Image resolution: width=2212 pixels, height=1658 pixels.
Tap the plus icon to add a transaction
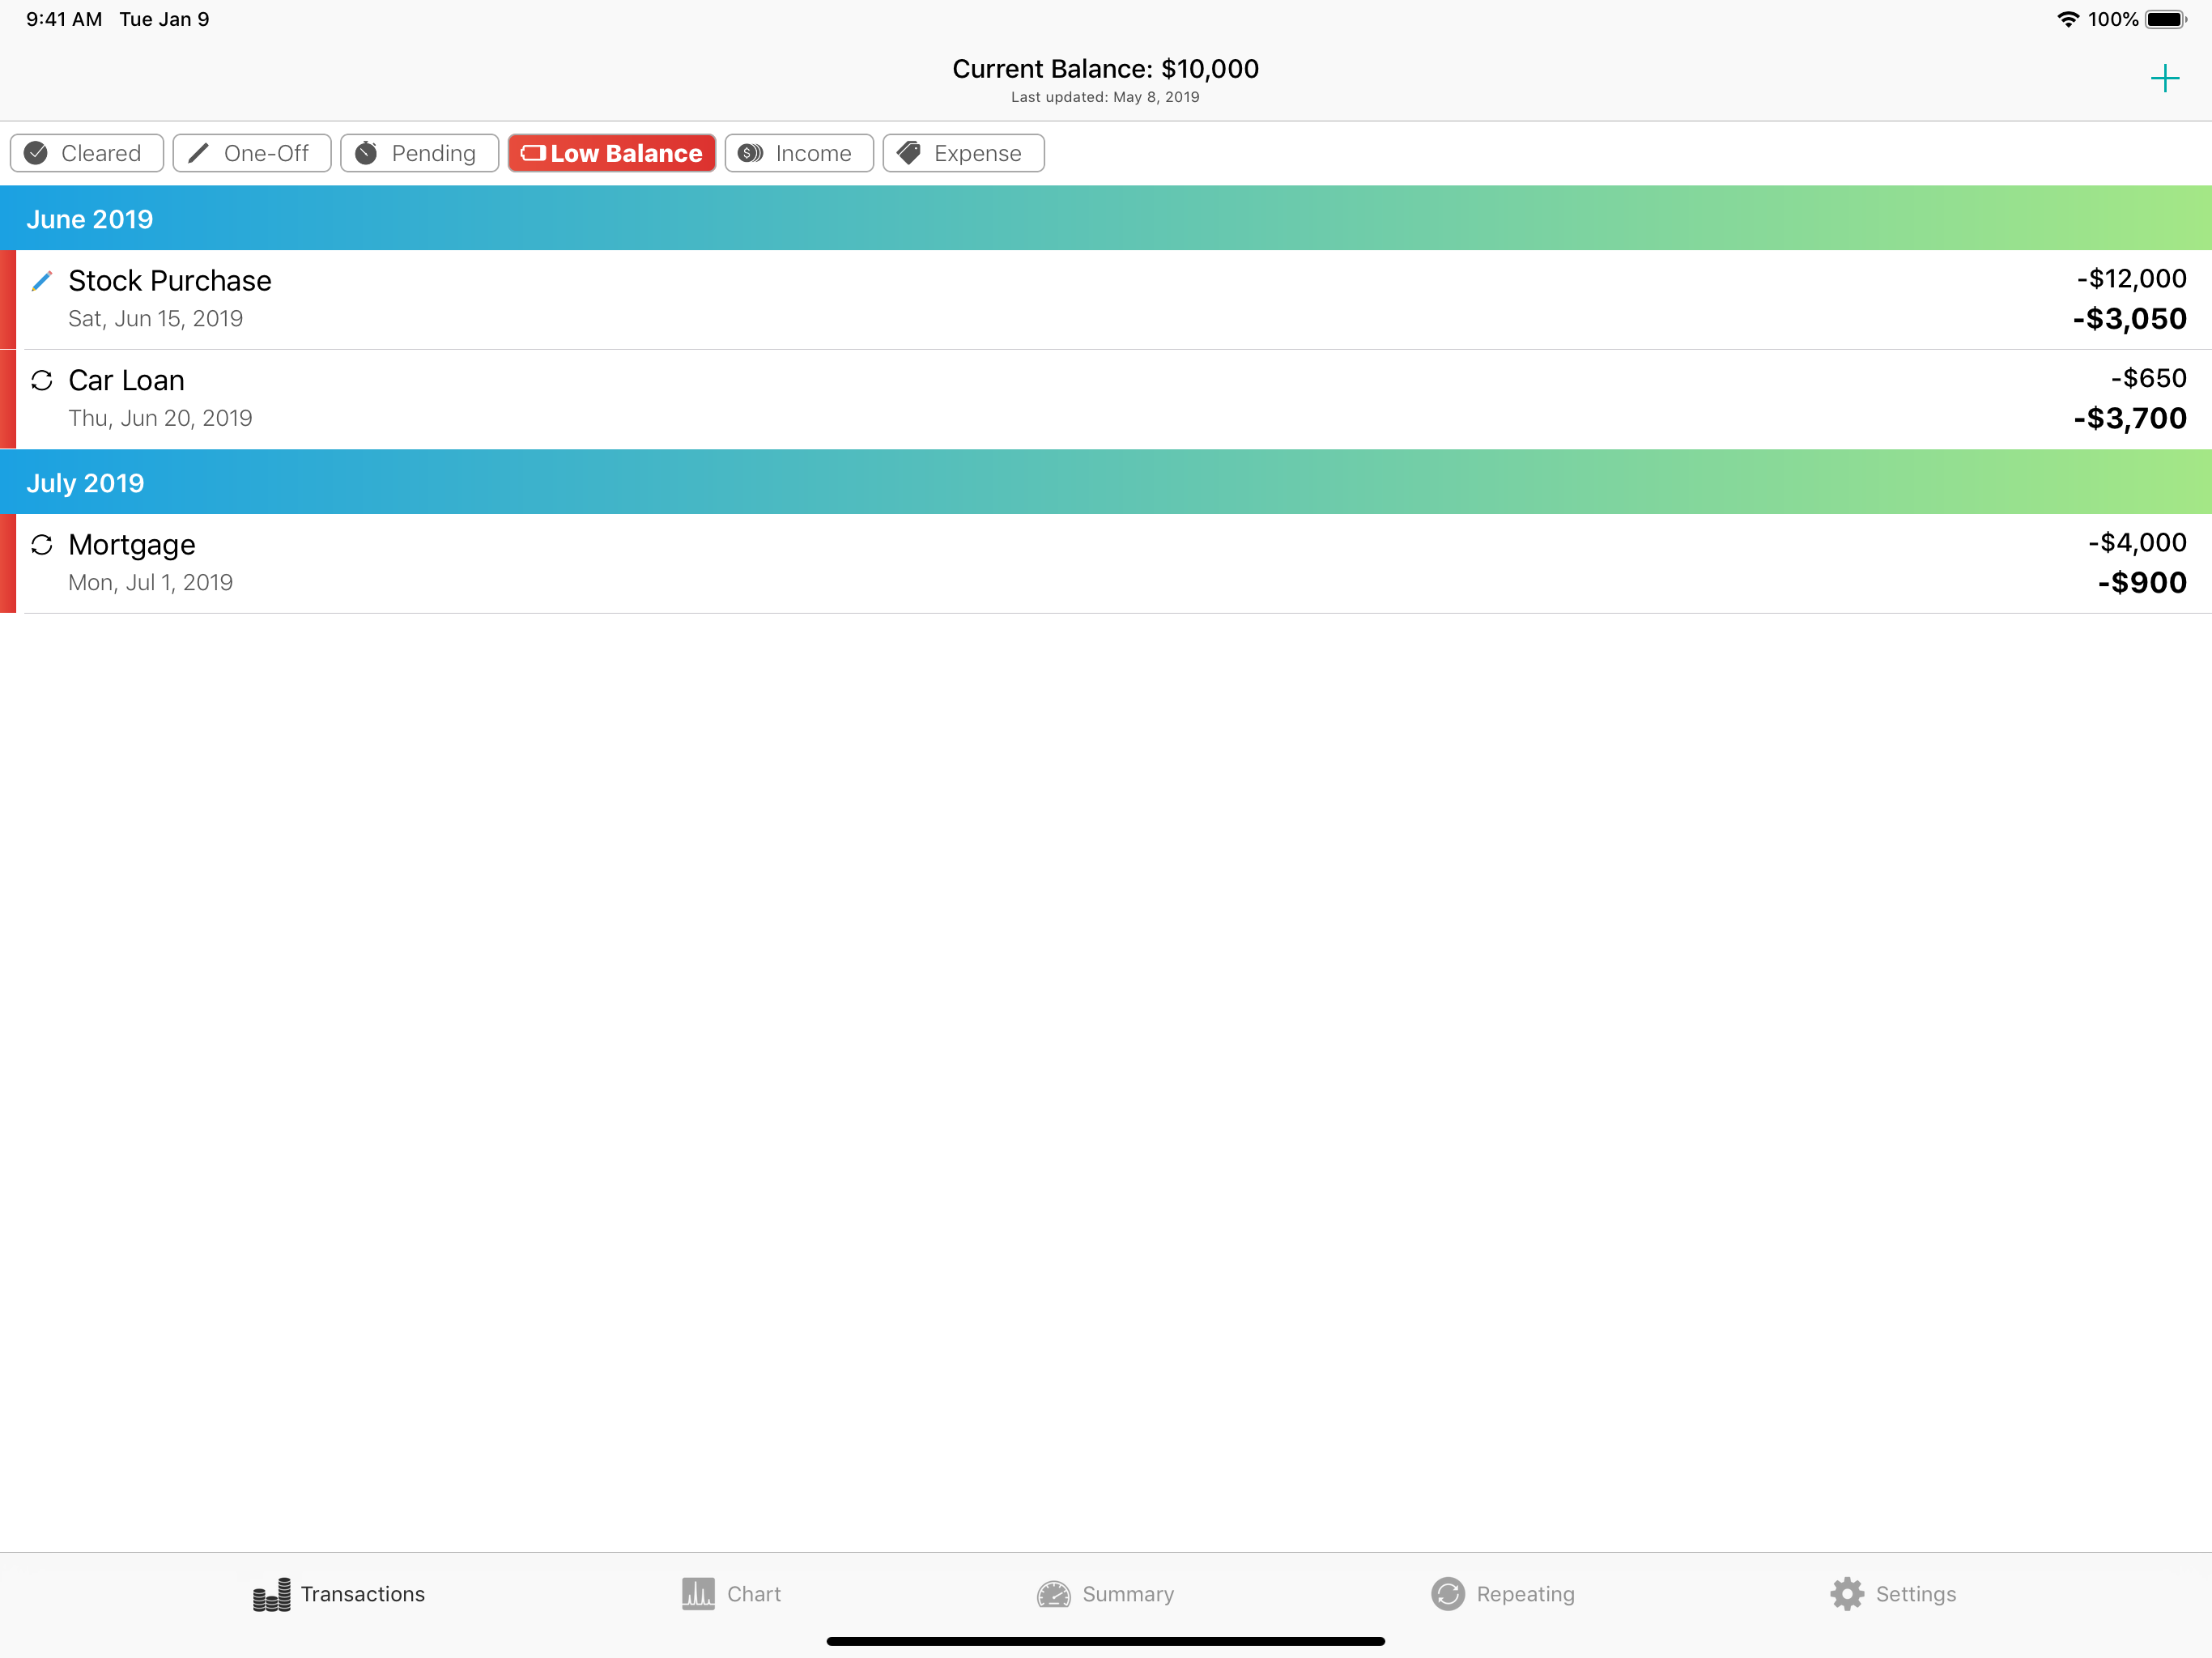2164,78
